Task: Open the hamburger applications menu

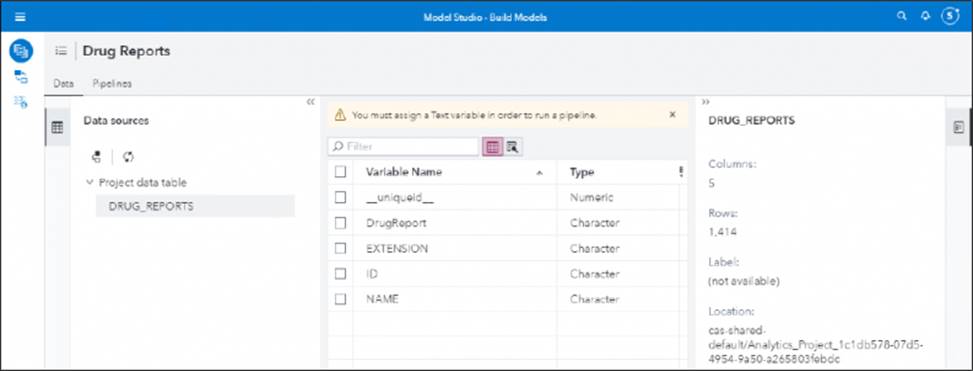Action: 20,17
